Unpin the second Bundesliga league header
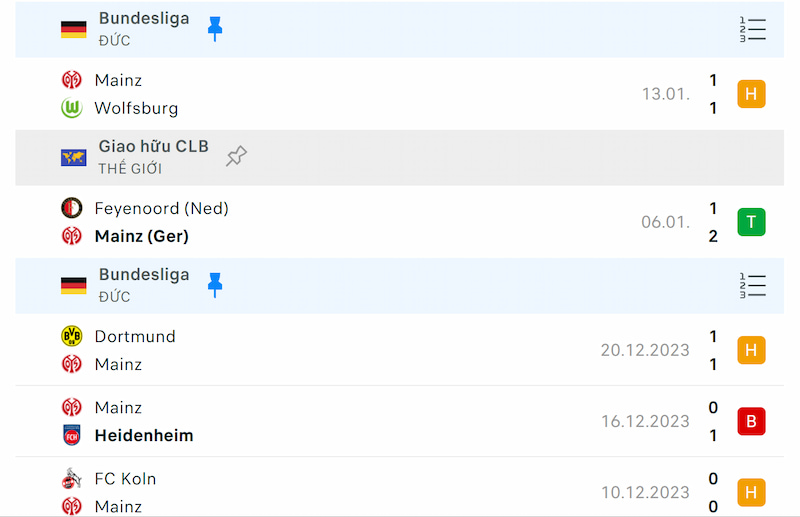 tap(215, 285)
